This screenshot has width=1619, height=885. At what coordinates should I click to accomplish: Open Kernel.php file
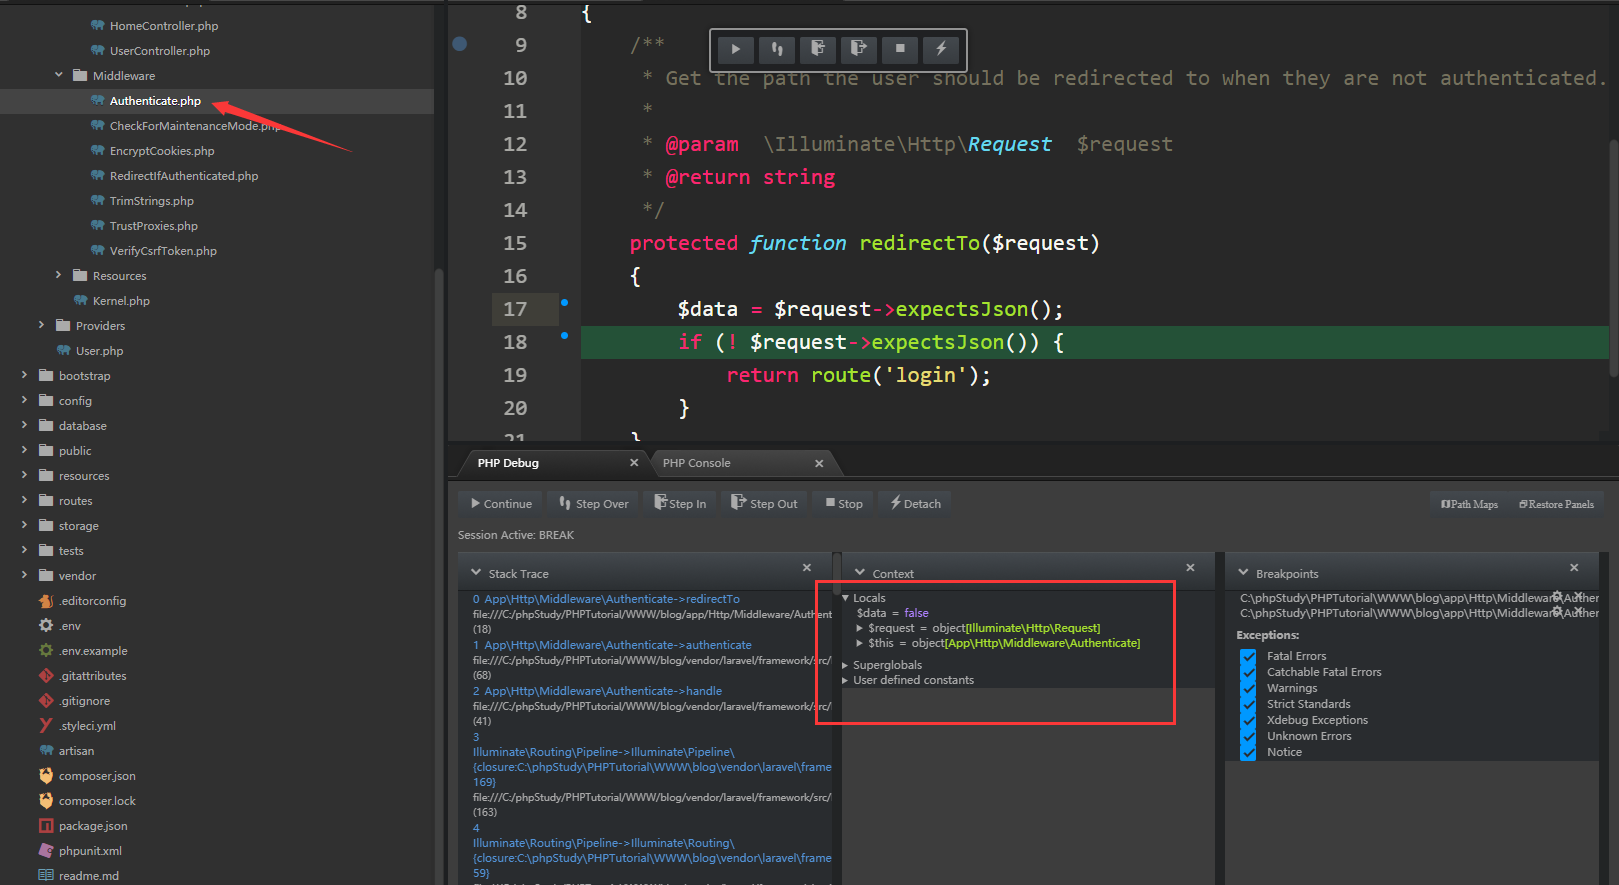pos(121,301)
